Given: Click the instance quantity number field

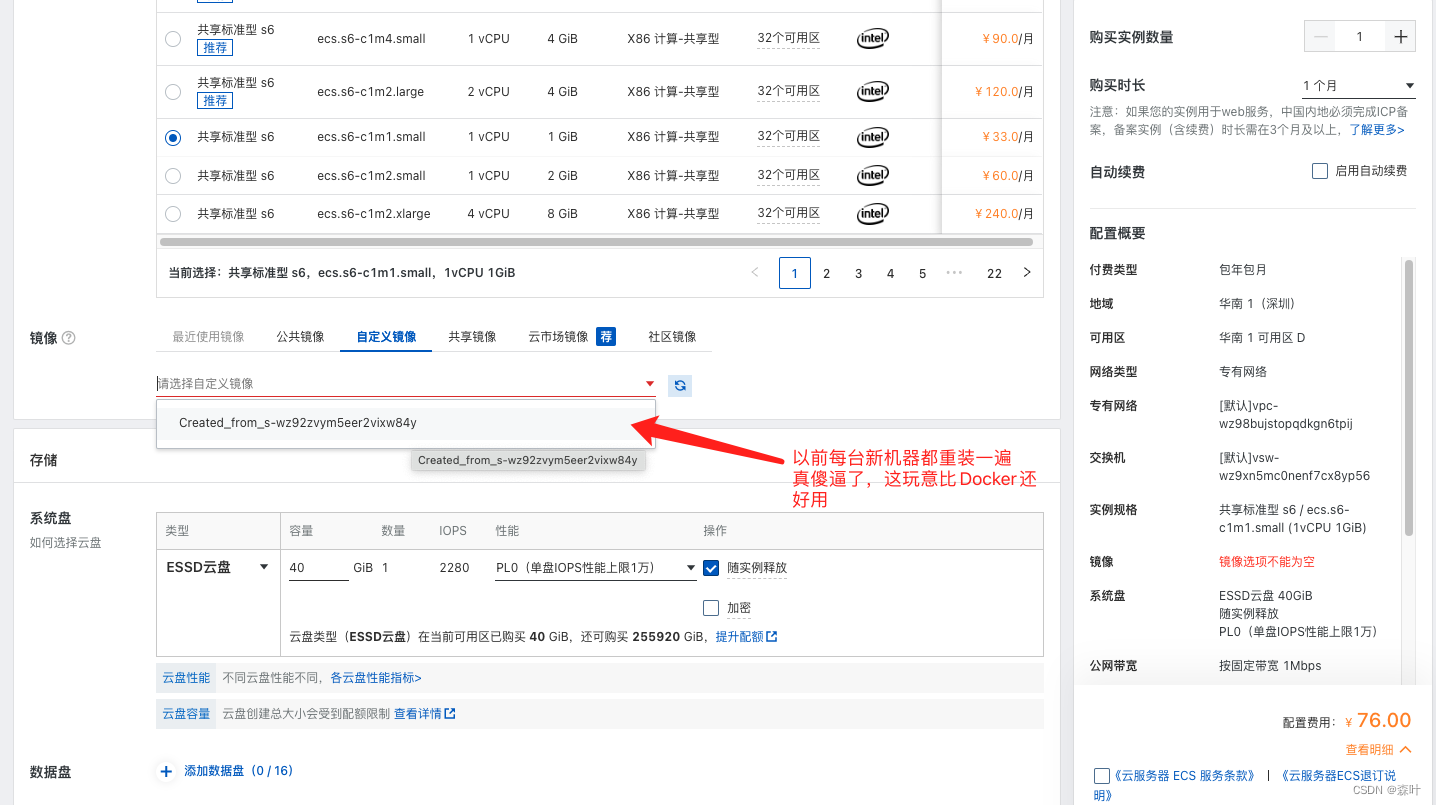Looking at the screenshot, I should [x=1360, y=37].
